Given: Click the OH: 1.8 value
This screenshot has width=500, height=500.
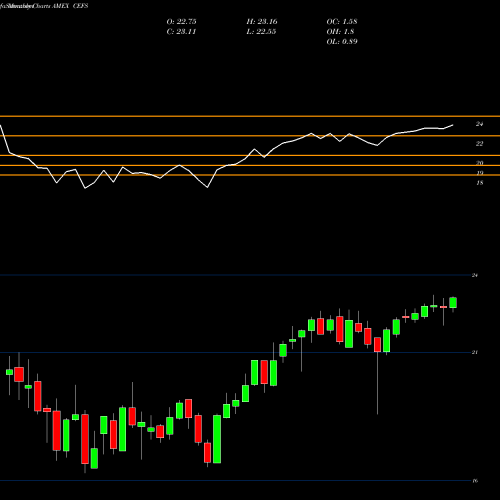Looking at the screenshot, I should [340, 32].
